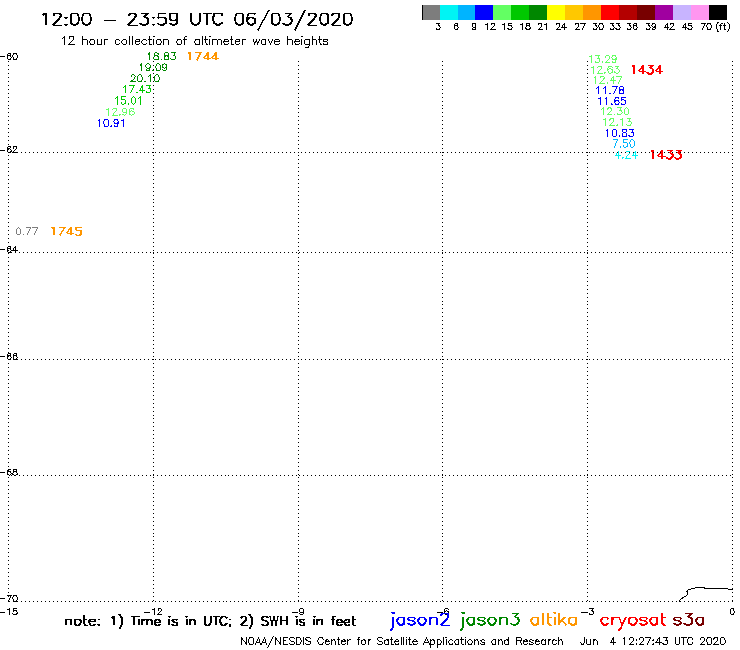Click the -15 longitude axis label
The image size is (740, 650).
click(9, 612)
